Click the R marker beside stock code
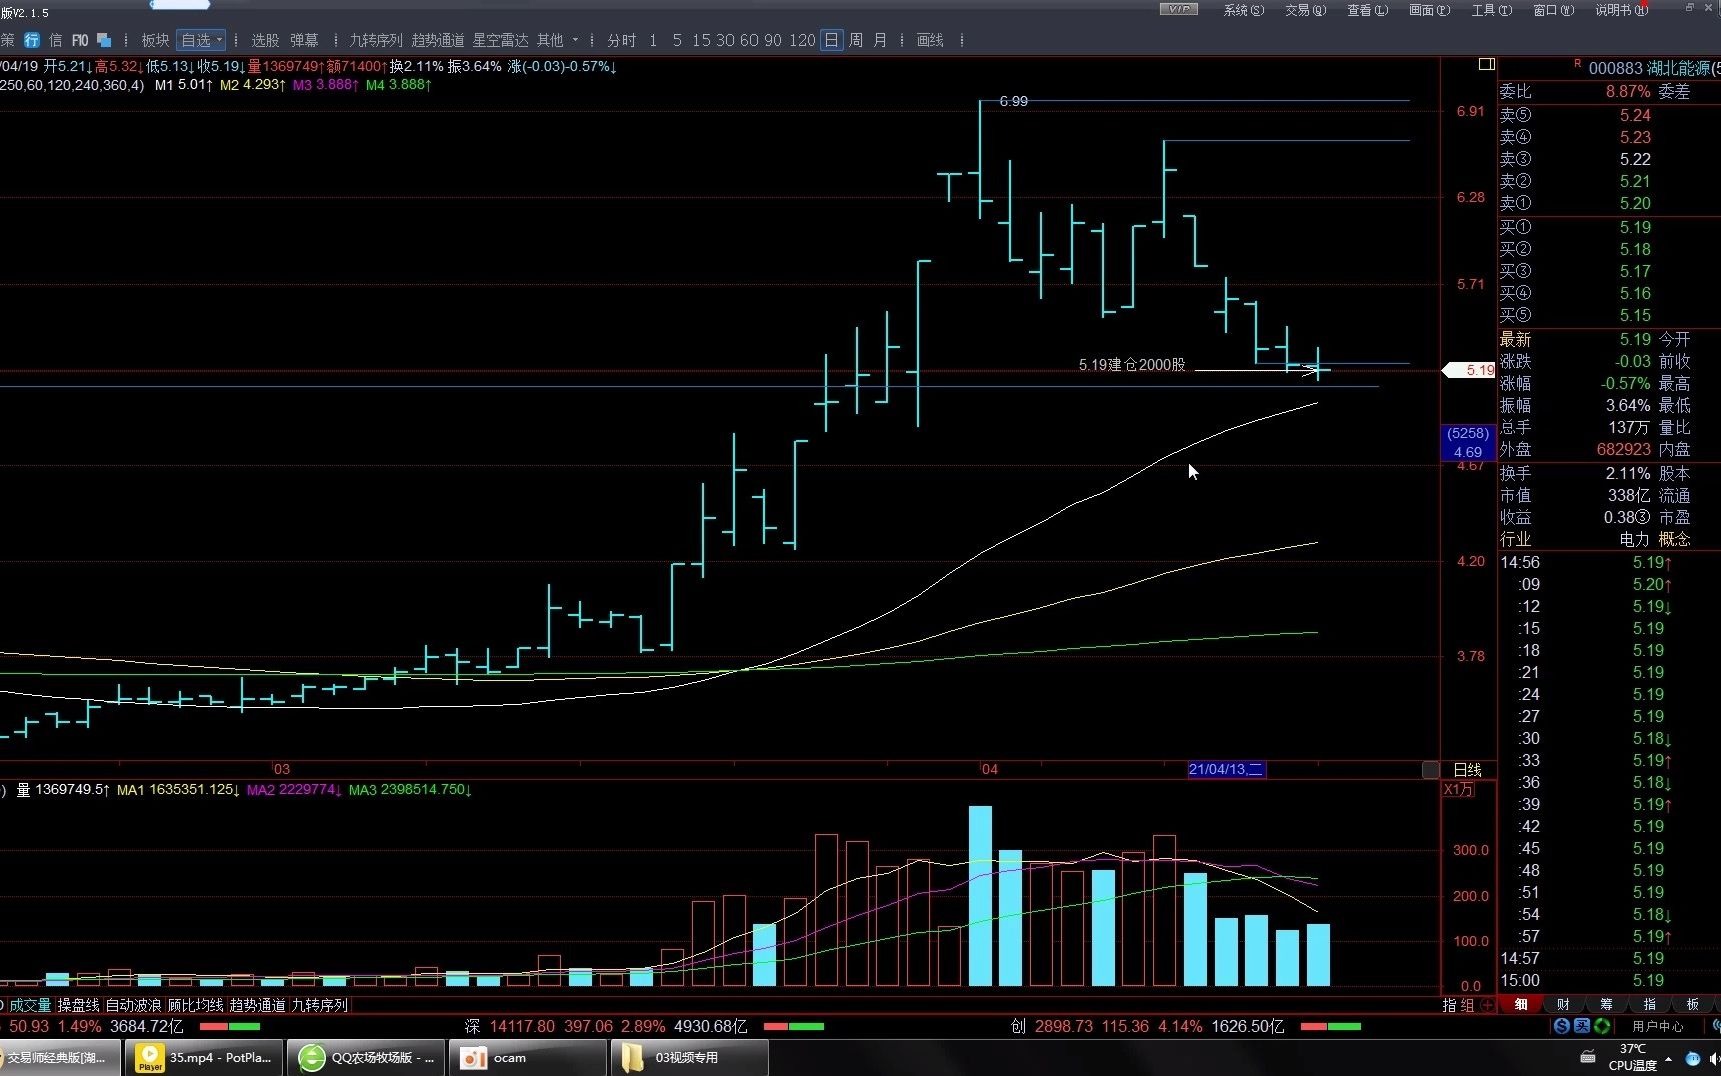Screen dimensions: 1721x1076 [1578, 64]
